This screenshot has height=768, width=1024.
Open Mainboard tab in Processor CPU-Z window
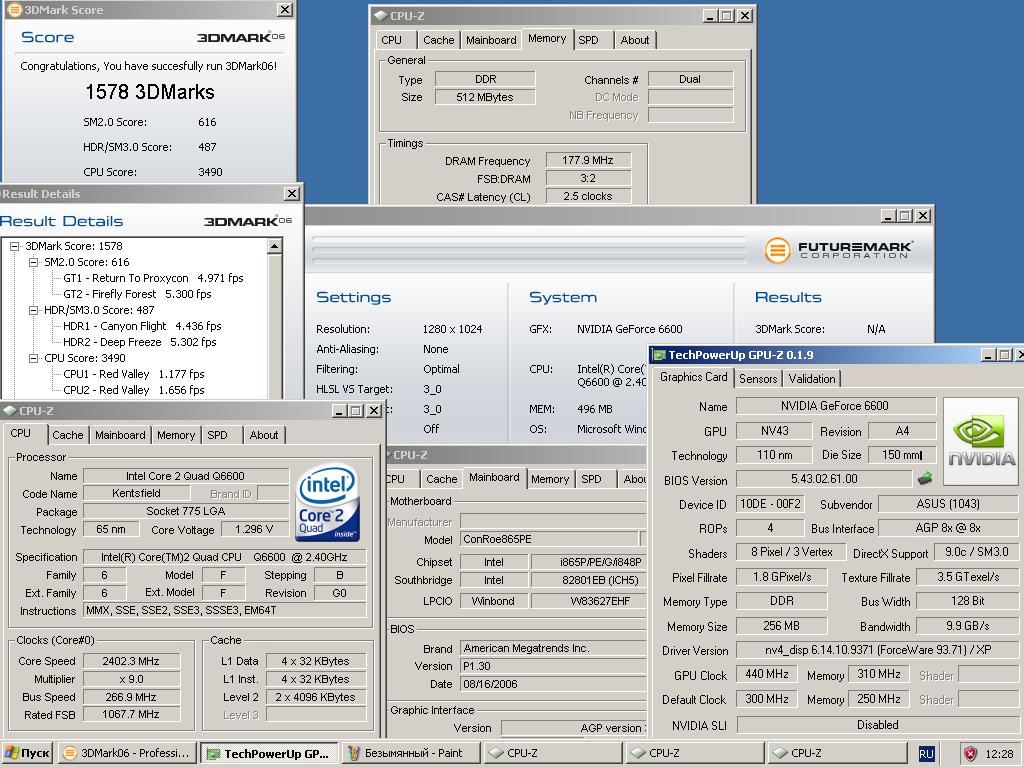tap(120, 435)
